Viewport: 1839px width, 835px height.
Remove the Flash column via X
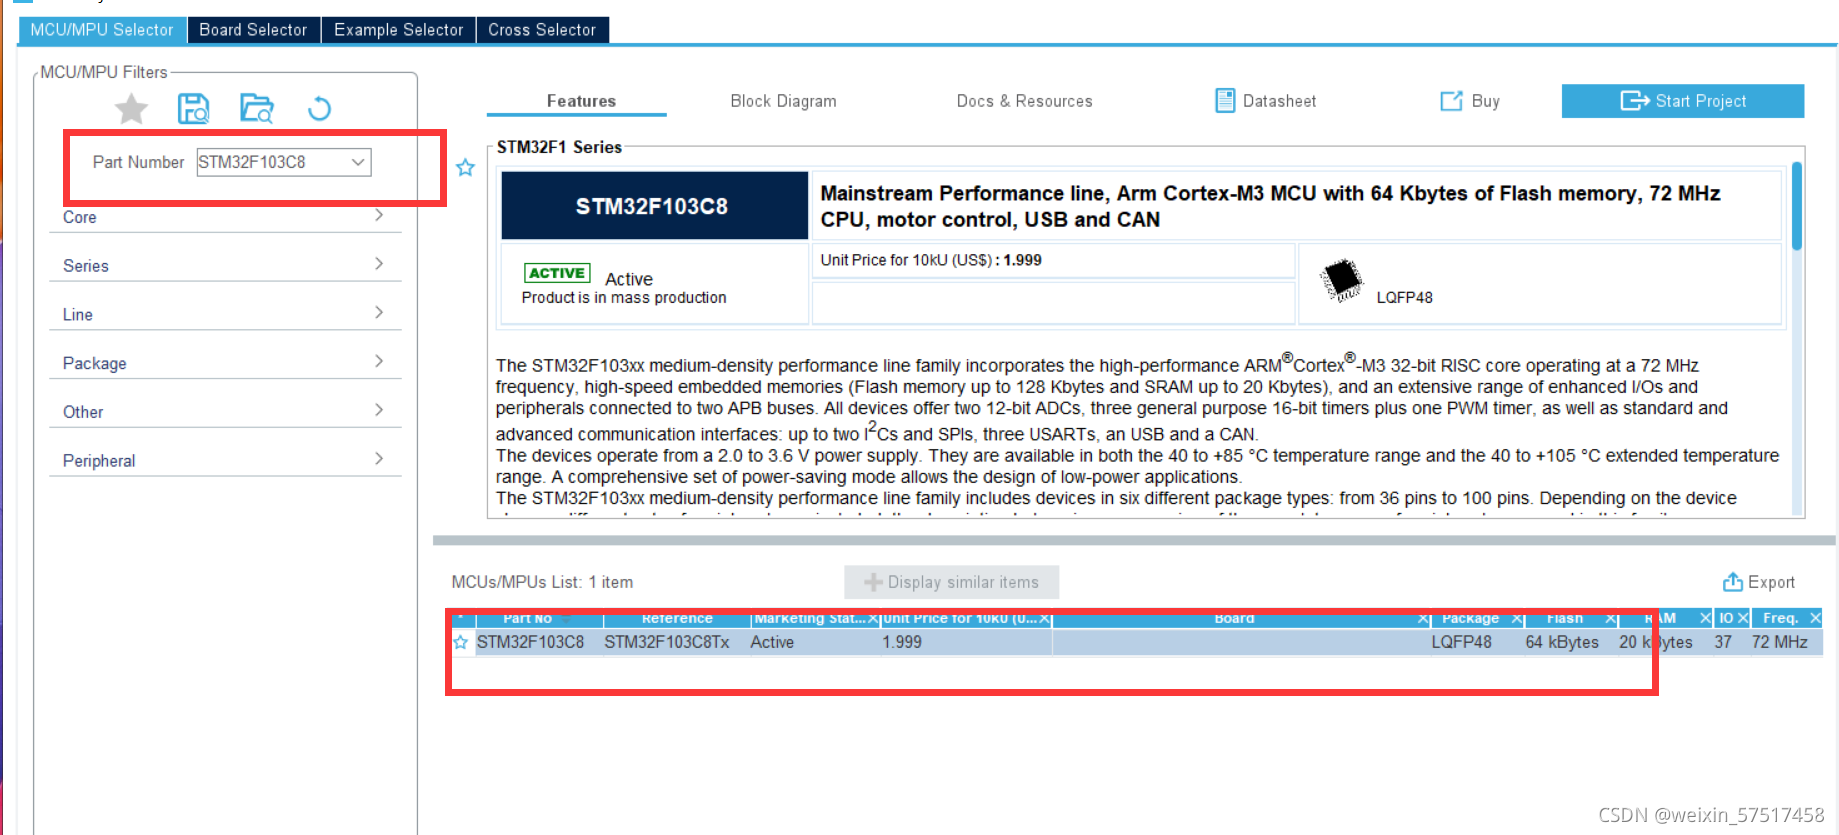tap(1611, 619)
